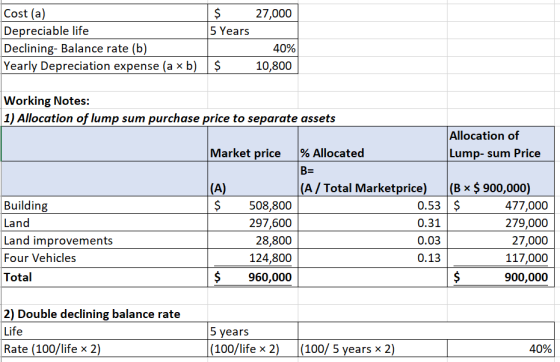Click the 'Land improvements' row label
The width and height of the screenshot is (560, 362).
pos(105,240)
